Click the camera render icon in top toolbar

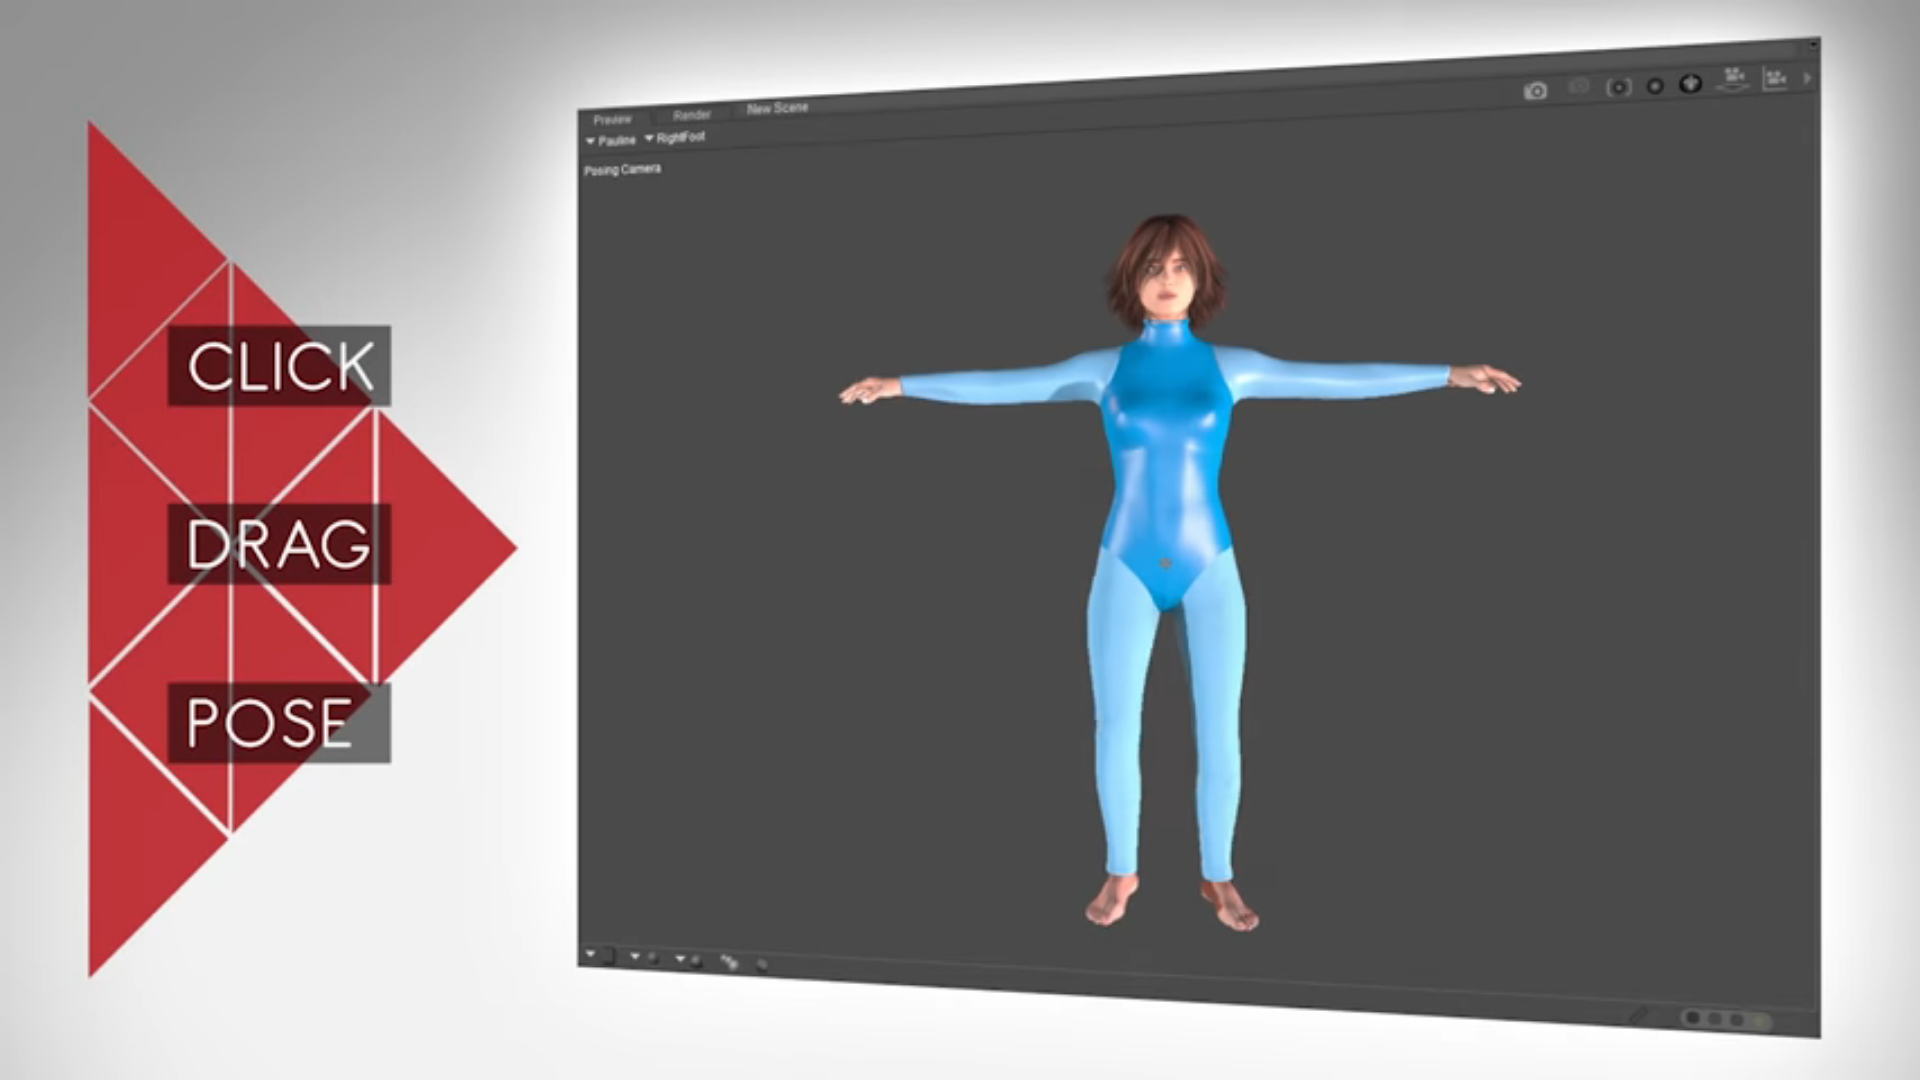coord(1535,91)
